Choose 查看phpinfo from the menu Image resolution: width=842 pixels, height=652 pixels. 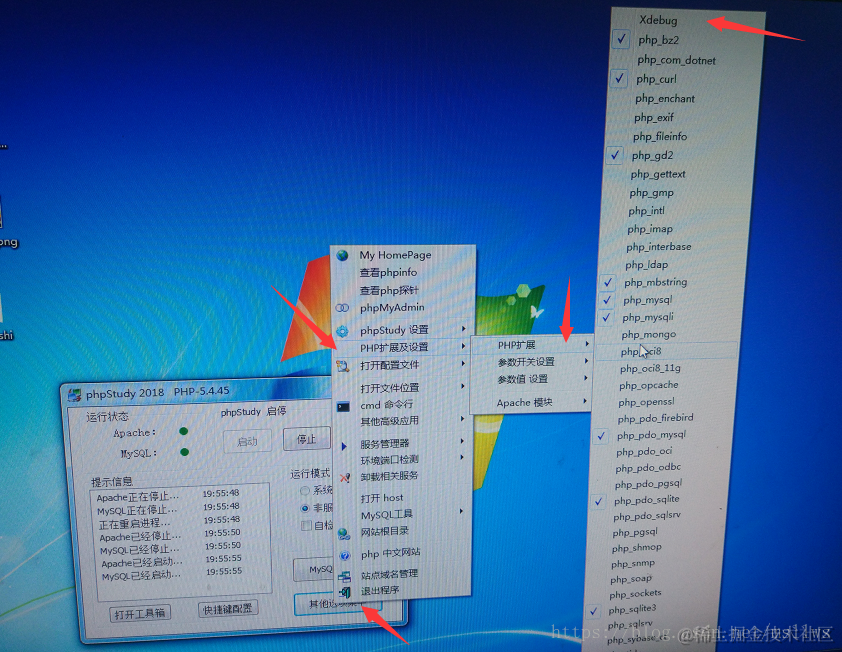point(388,273)
